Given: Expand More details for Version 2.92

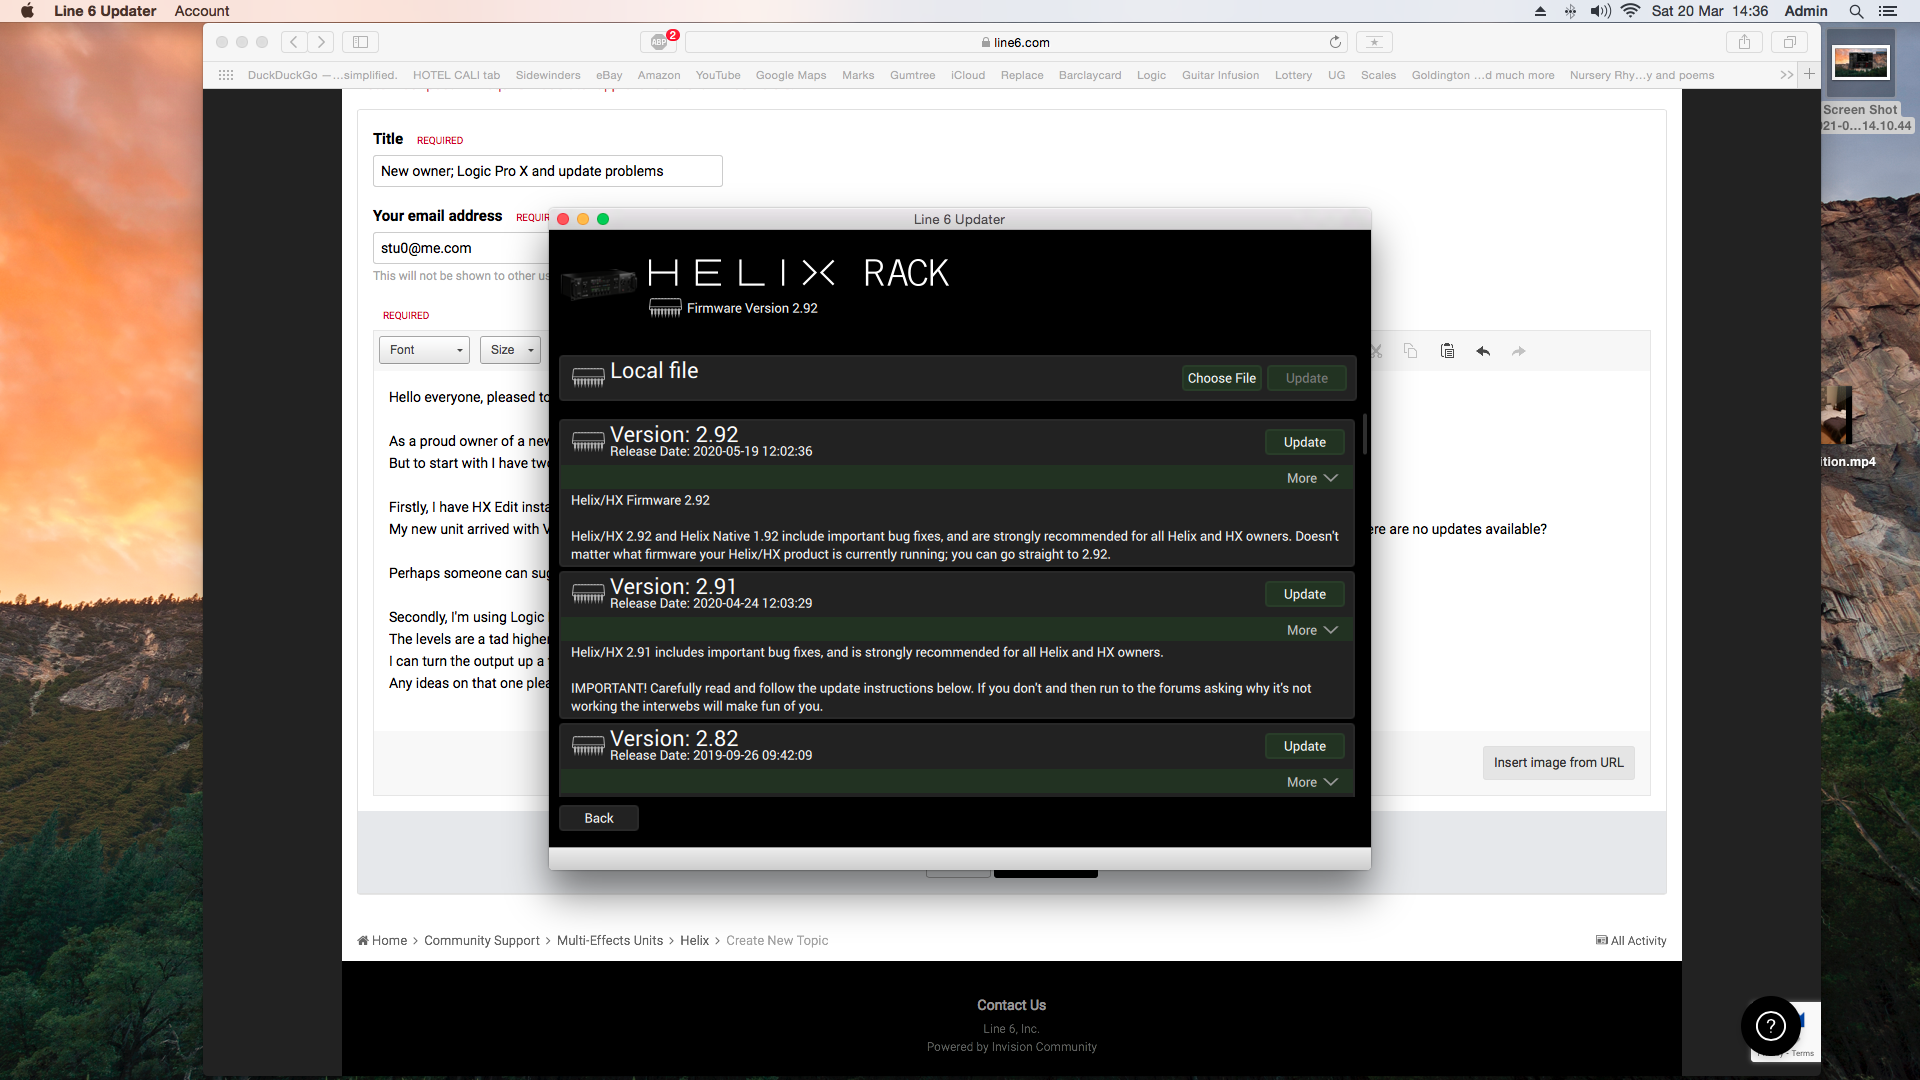Looking at the screenshot, I should point(1311,478).
